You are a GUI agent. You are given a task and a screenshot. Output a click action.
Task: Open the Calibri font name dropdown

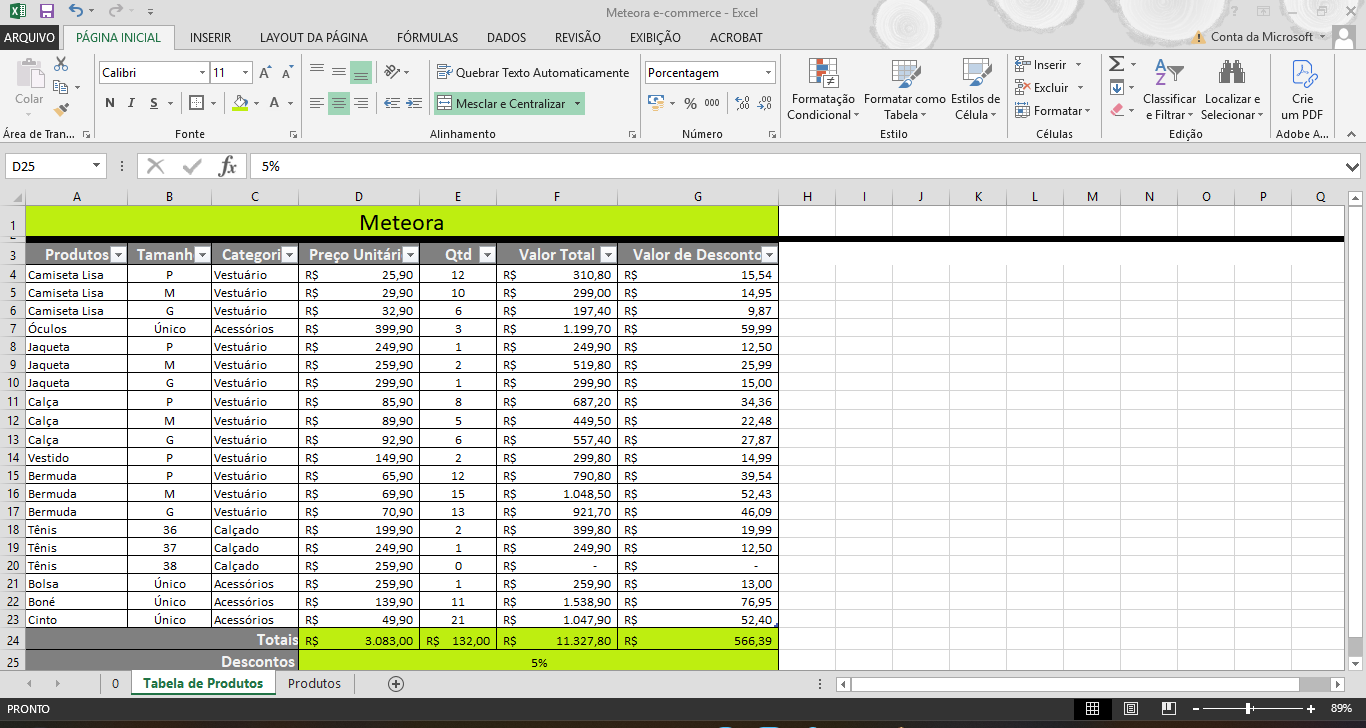[200, 73]
